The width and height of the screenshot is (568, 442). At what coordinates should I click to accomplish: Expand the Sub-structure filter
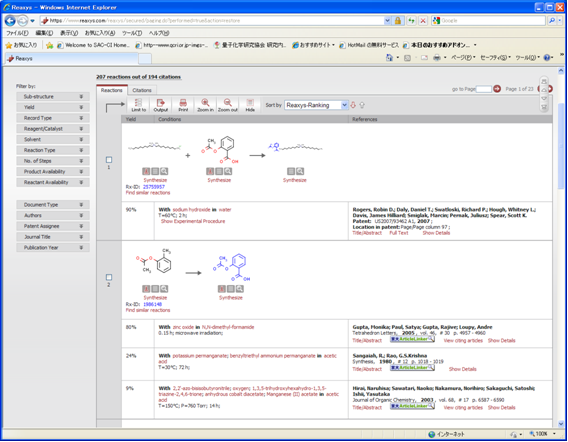pos(53,97)
